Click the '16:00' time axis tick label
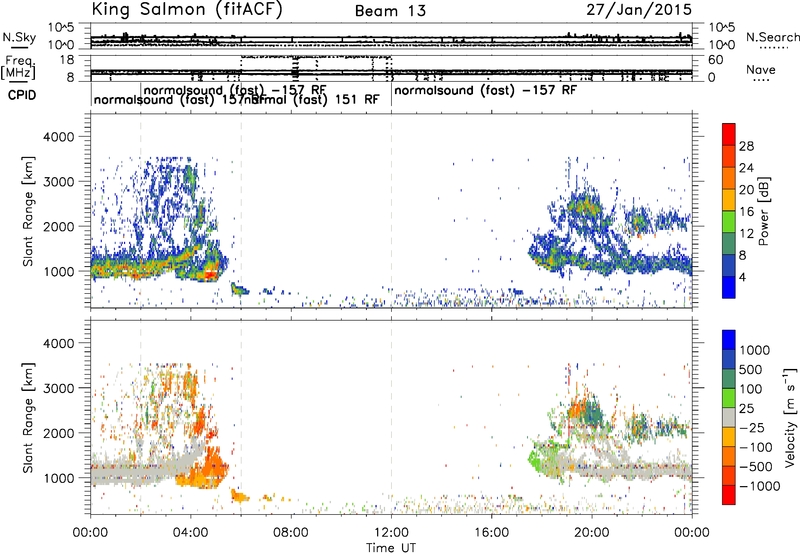This screenshot has width=800, height=554. (491, 533)
